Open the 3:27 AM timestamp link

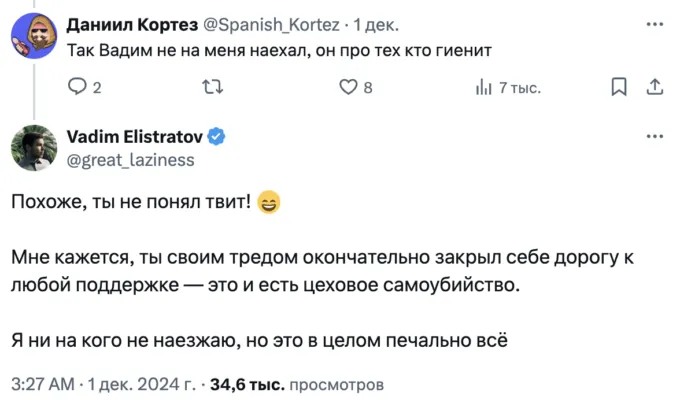44,383
